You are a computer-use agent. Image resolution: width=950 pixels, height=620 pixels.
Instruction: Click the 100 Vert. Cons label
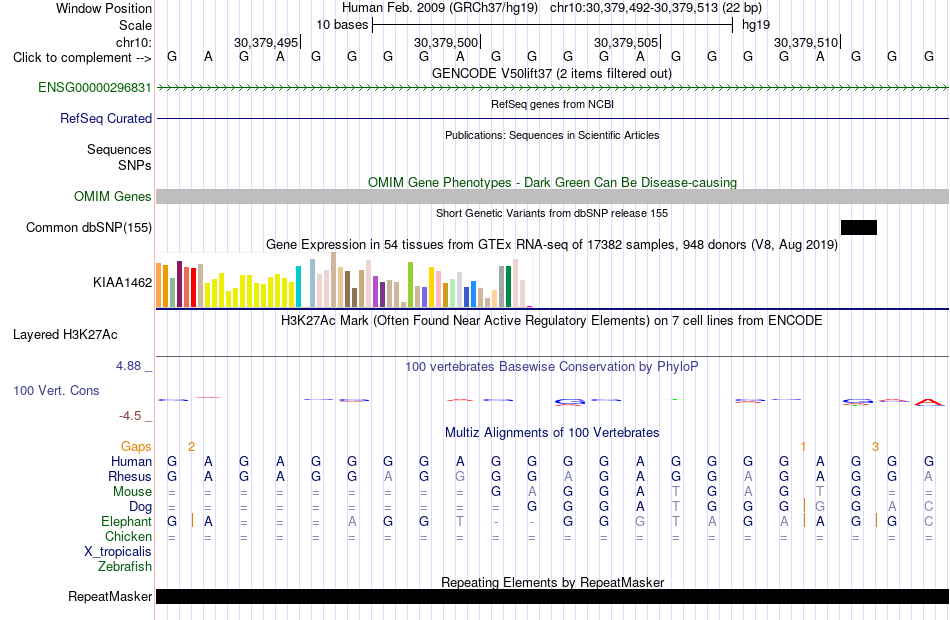coord(56,390)
